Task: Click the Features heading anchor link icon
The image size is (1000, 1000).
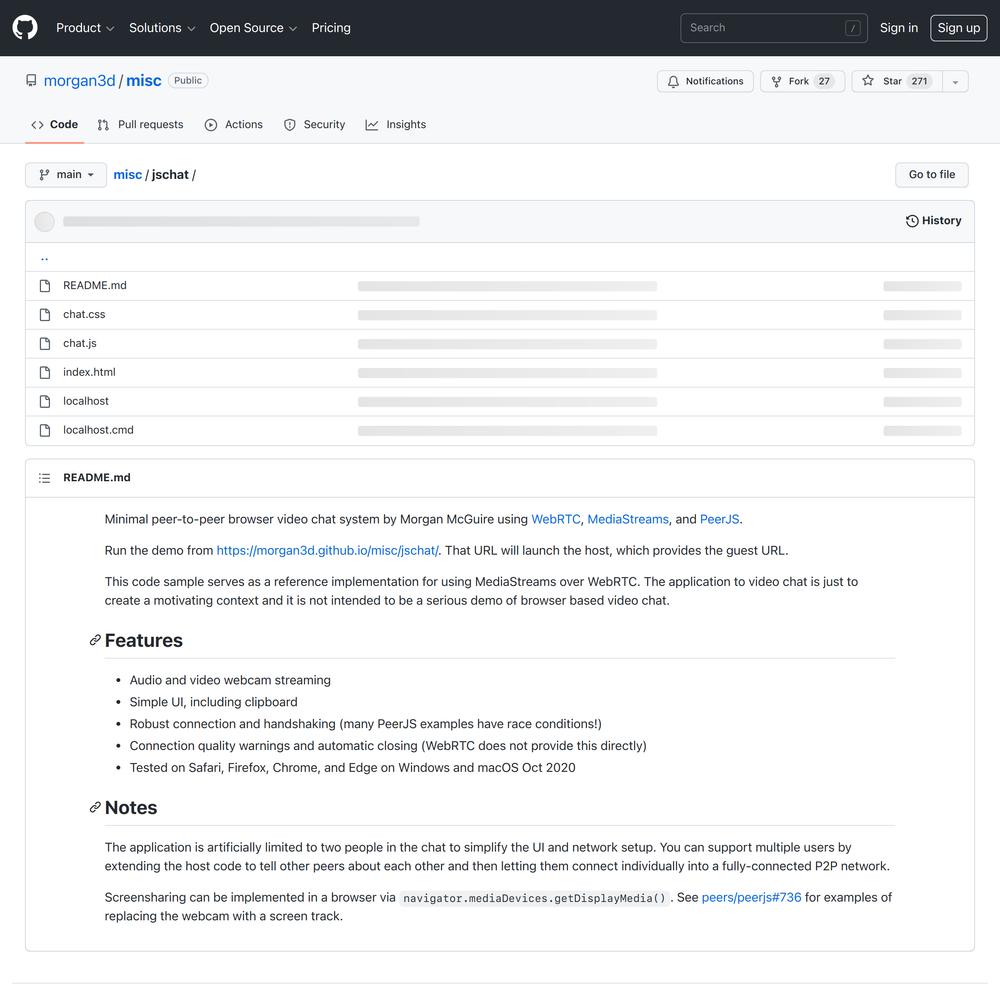Action: pos(95,640)
